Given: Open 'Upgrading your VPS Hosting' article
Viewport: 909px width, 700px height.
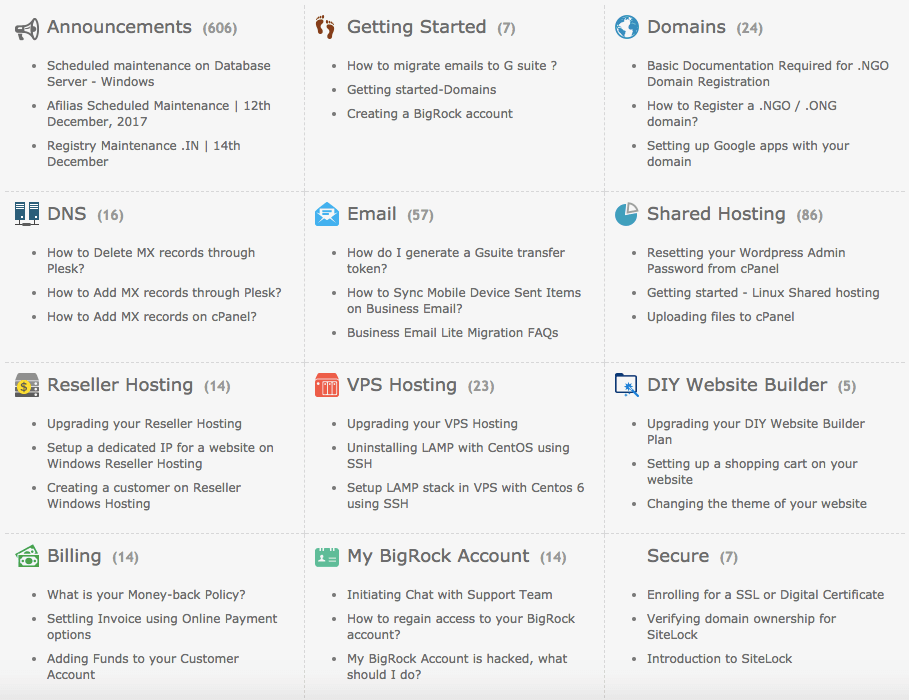Looking at the screenshot, I should (432, 424).
